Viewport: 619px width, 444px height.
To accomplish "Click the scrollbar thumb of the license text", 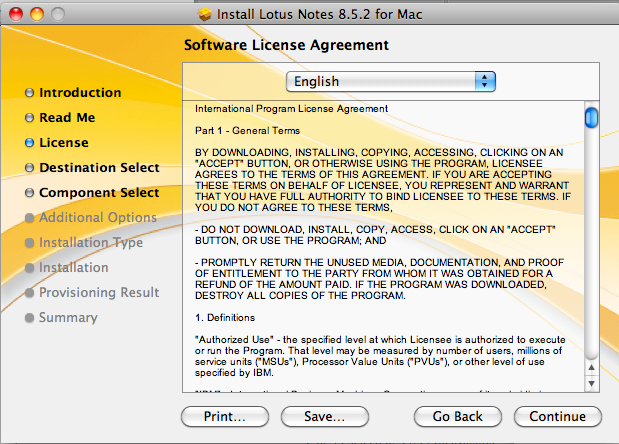I will point(591,118).
